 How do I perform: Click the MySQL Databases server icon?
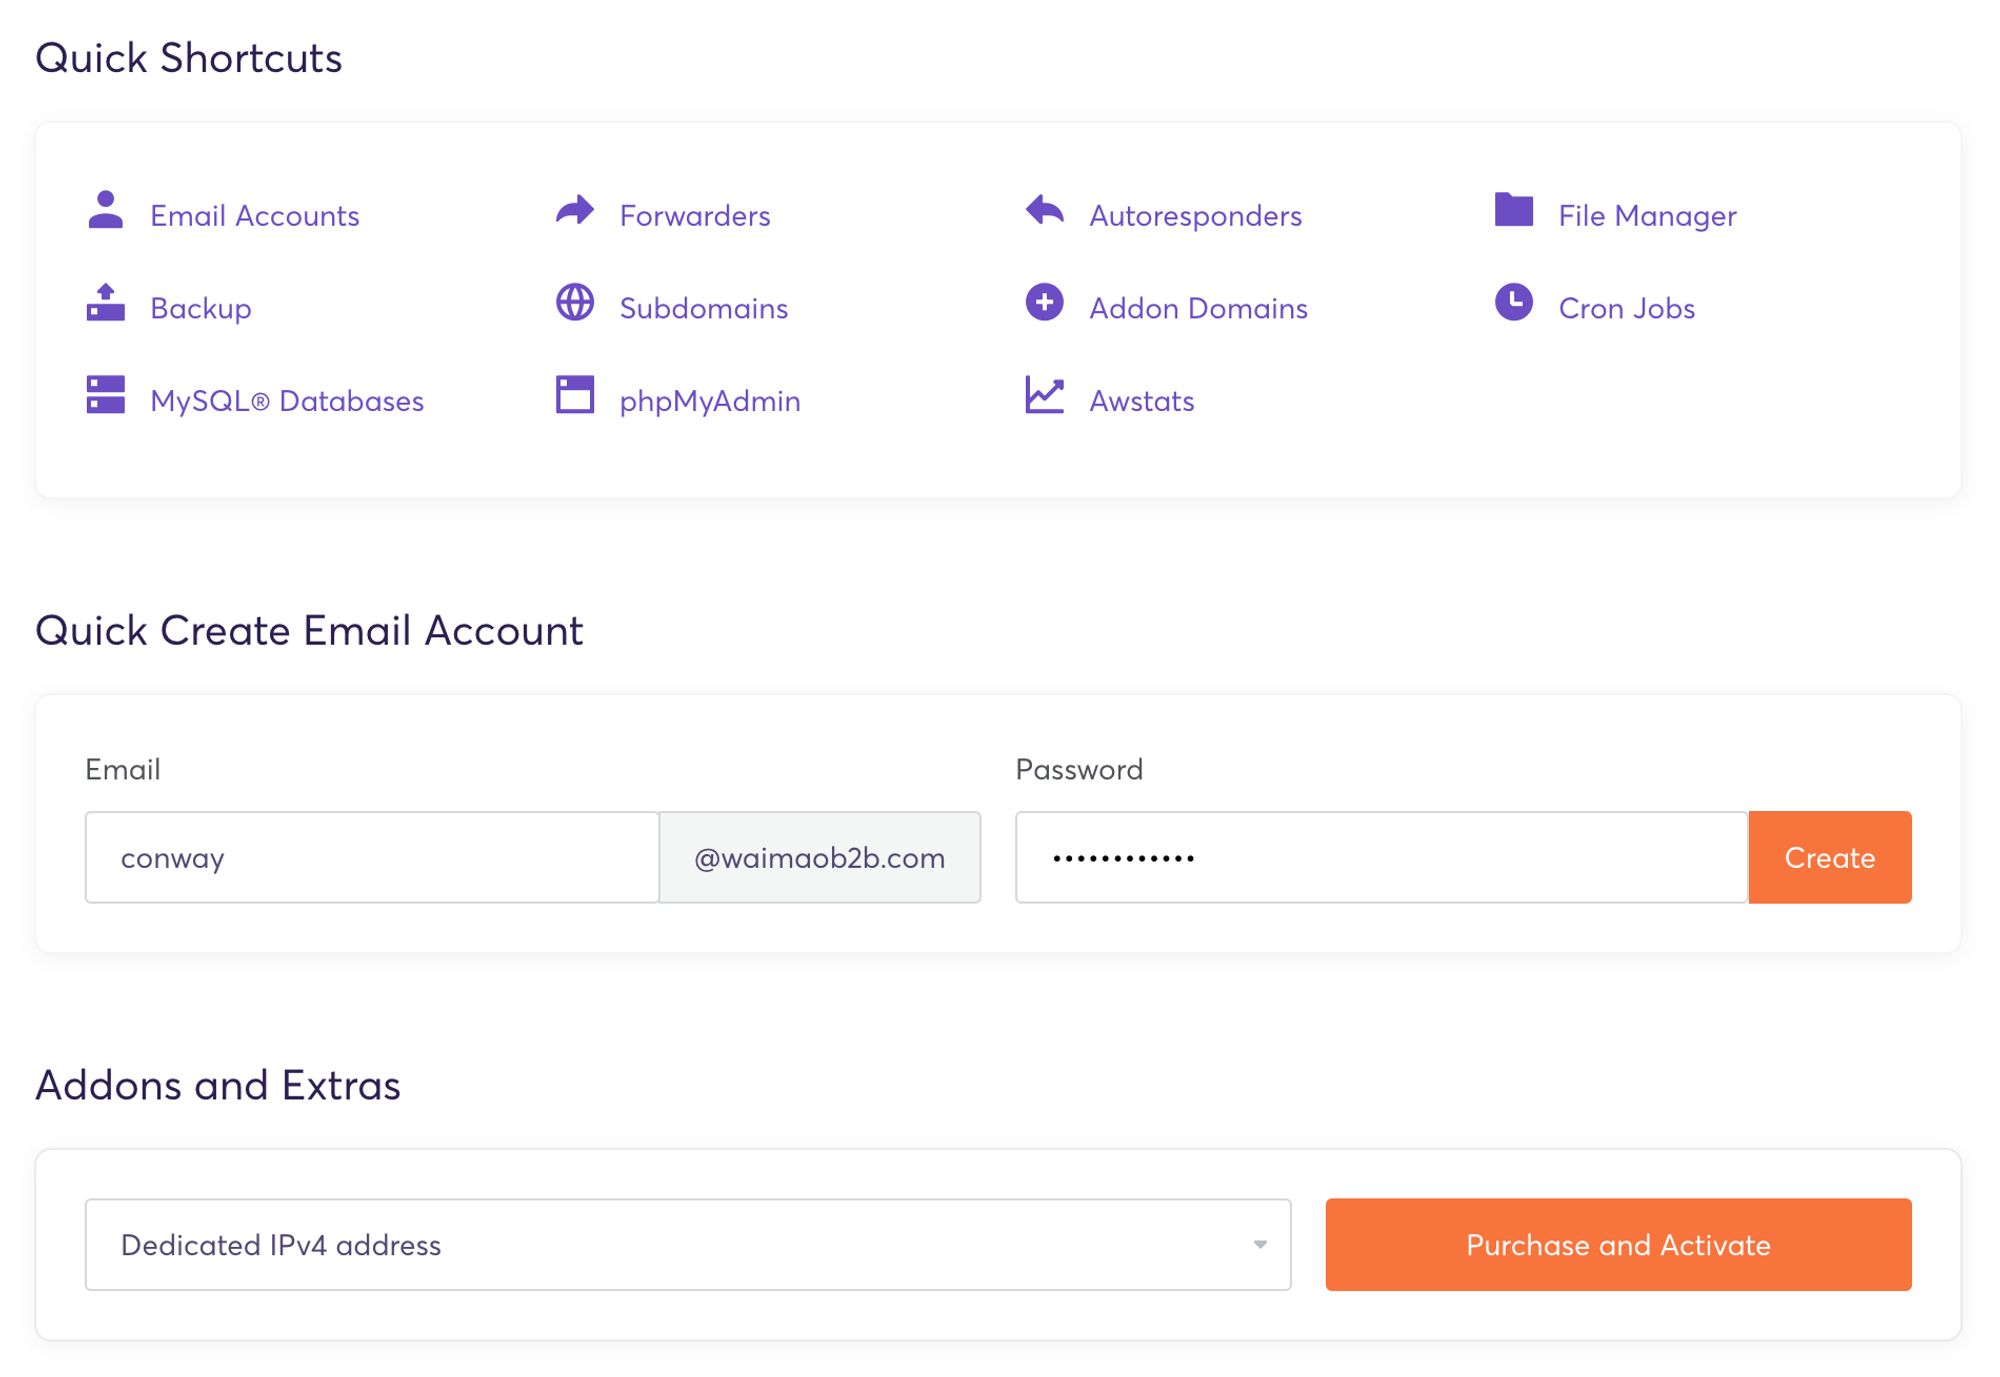coord(105,395)
